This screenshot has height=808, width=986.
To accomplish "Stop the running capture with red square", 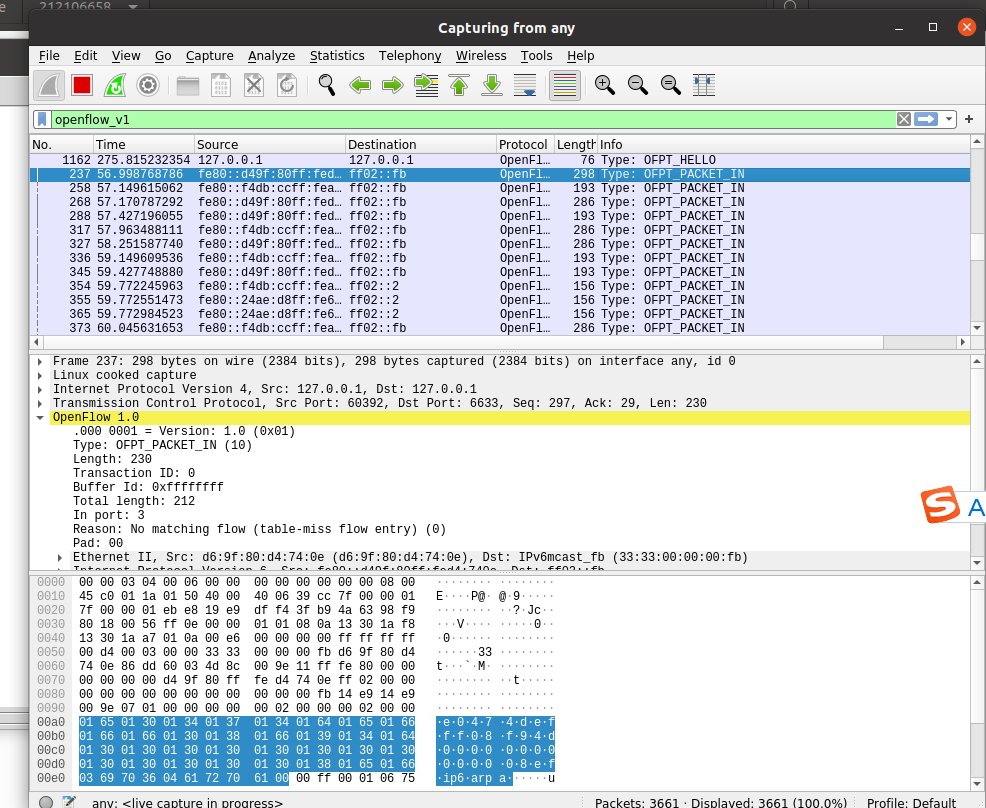I will [82, 85].
